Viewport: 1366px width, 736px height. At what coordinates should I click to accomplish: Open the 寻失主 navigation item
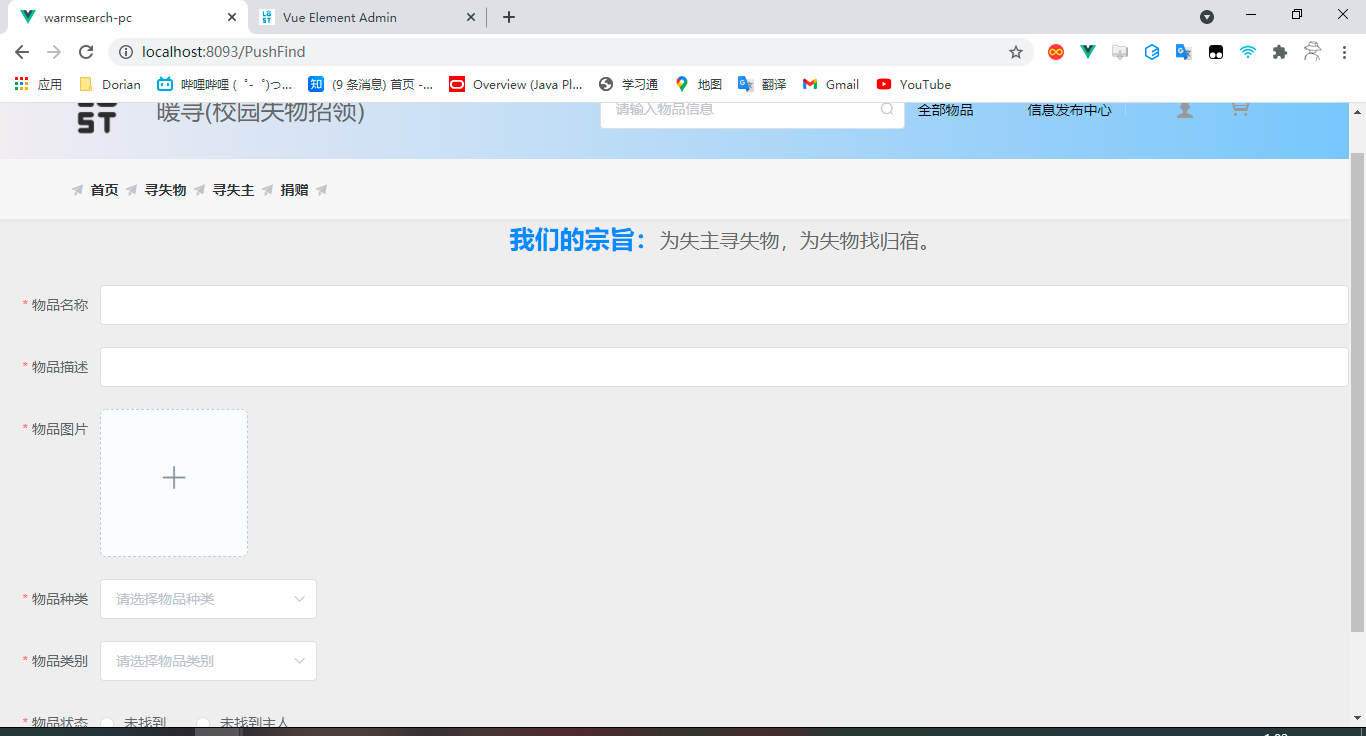click(x=233, y=190)
